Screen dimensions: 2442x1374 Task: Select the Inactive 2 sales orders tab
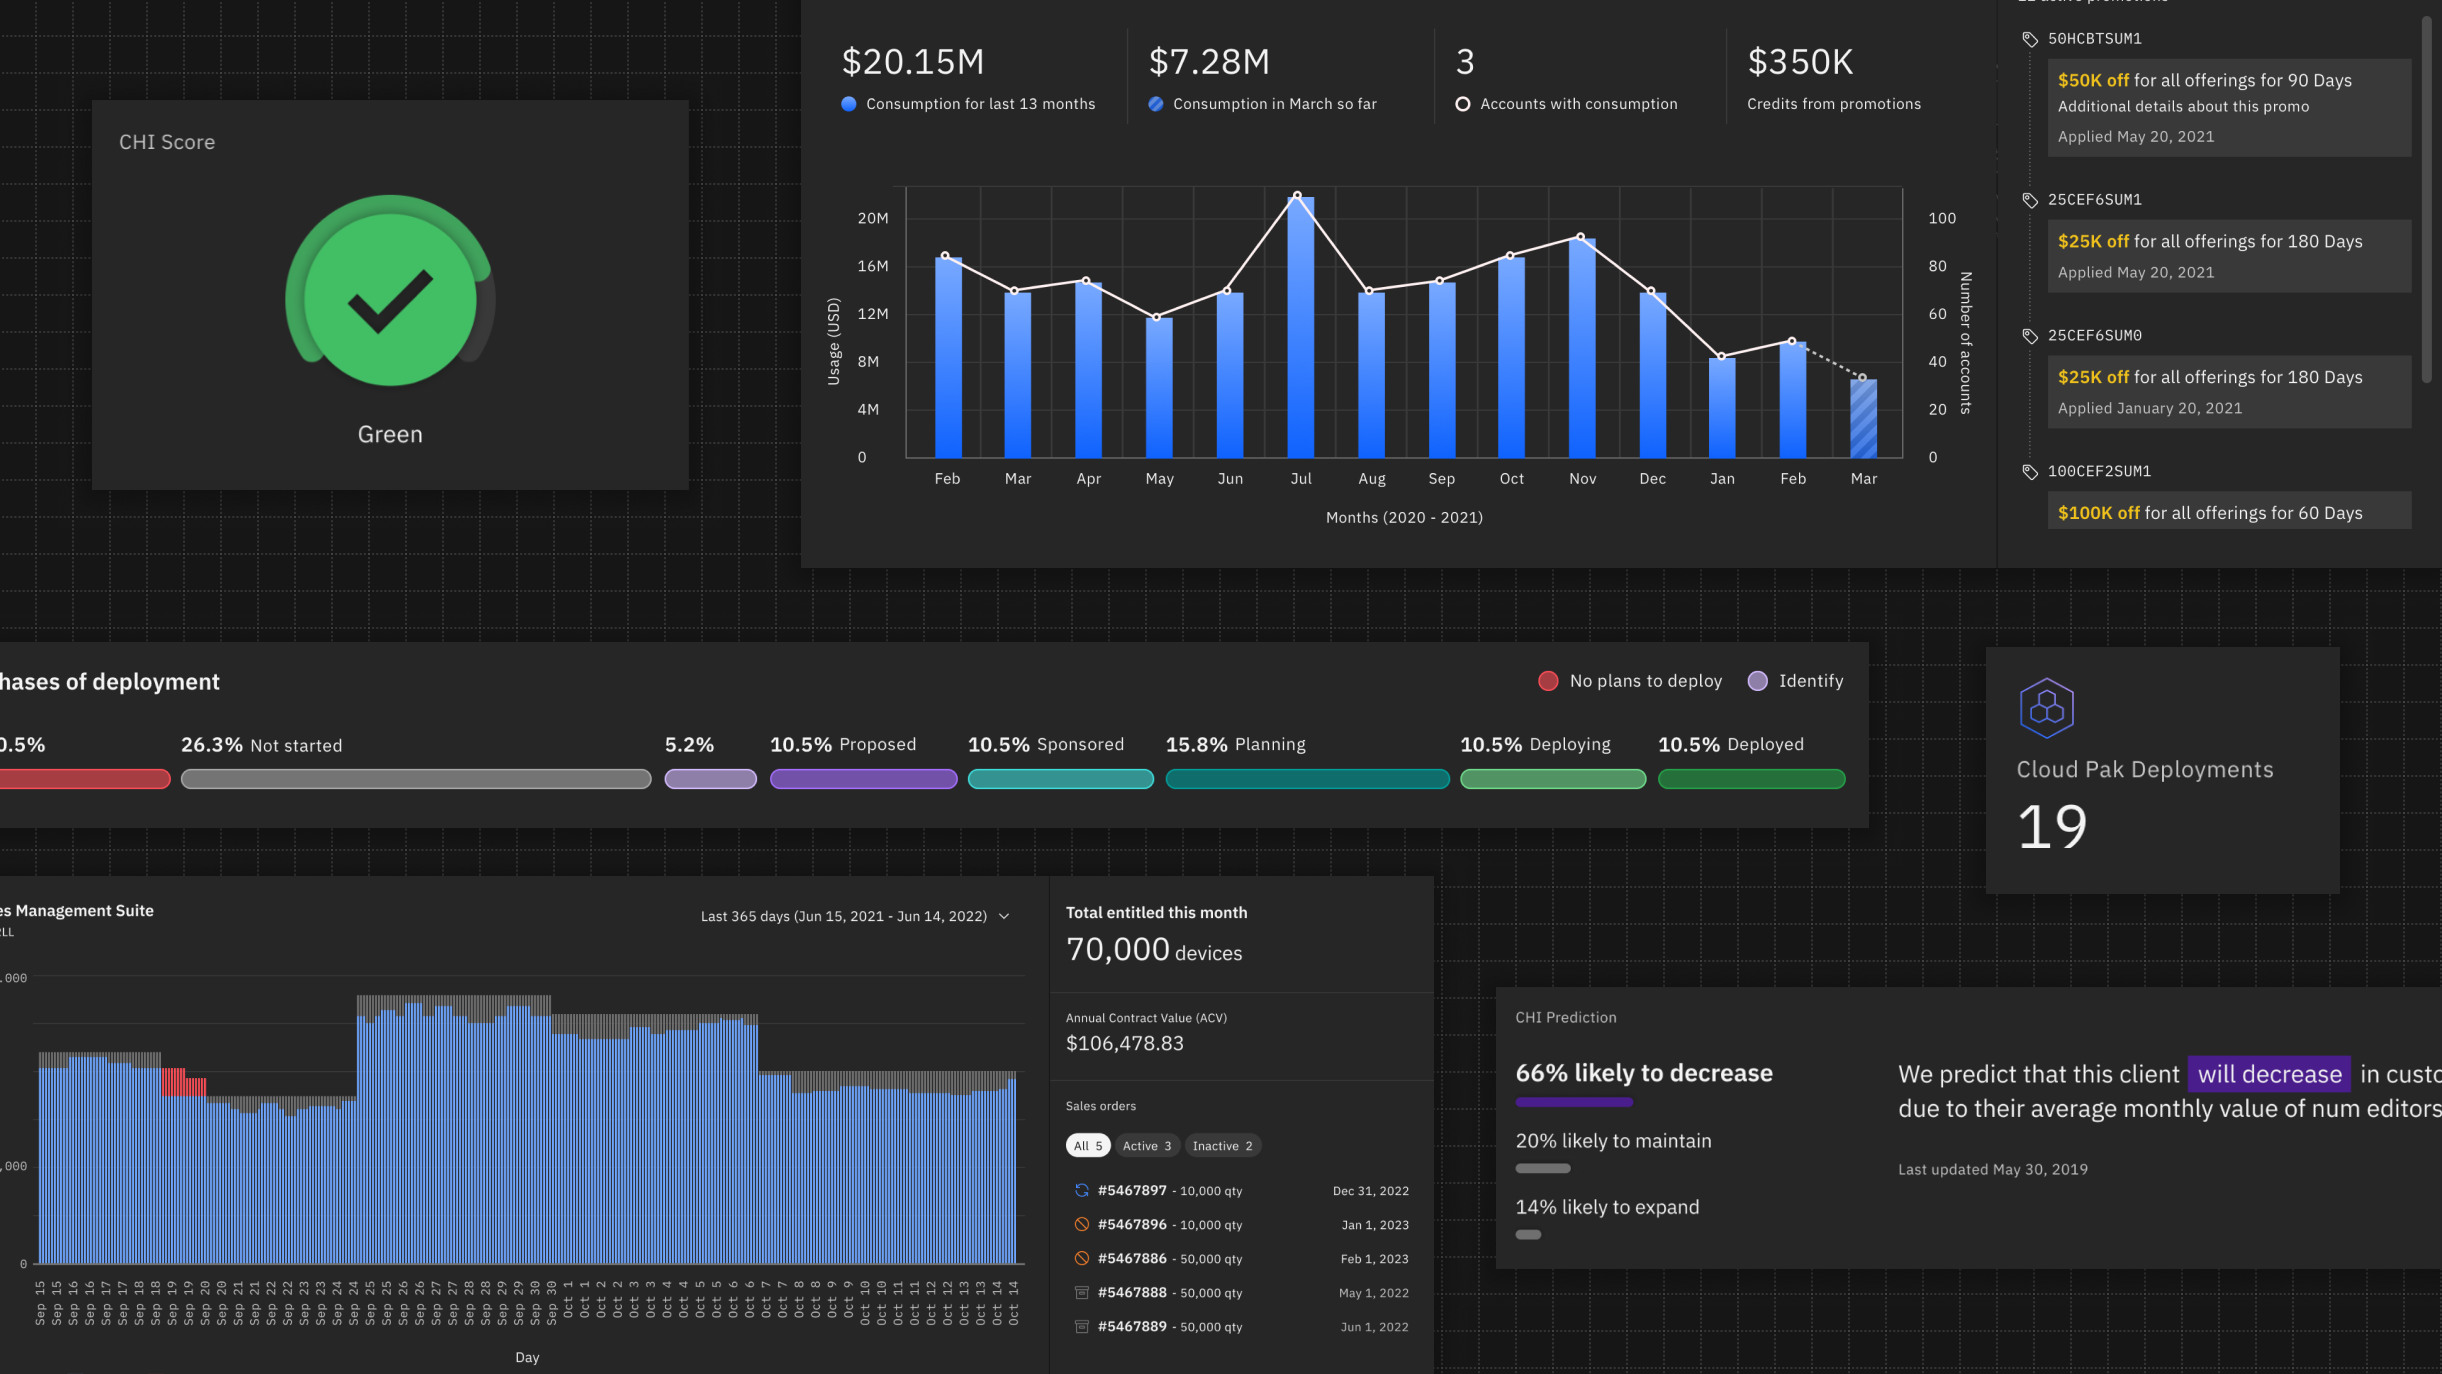tap(1222, 1146)
